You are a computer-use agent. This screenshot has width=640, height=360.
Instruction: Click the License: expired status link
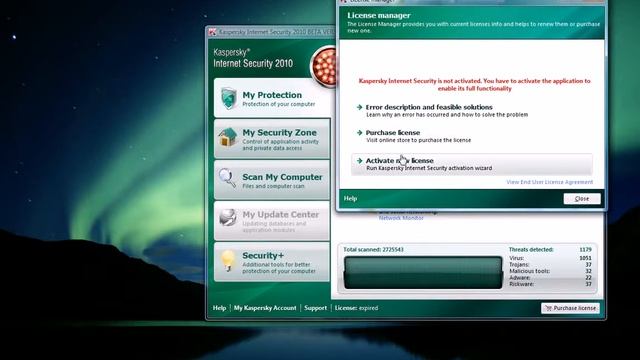(x=356, y=308)
